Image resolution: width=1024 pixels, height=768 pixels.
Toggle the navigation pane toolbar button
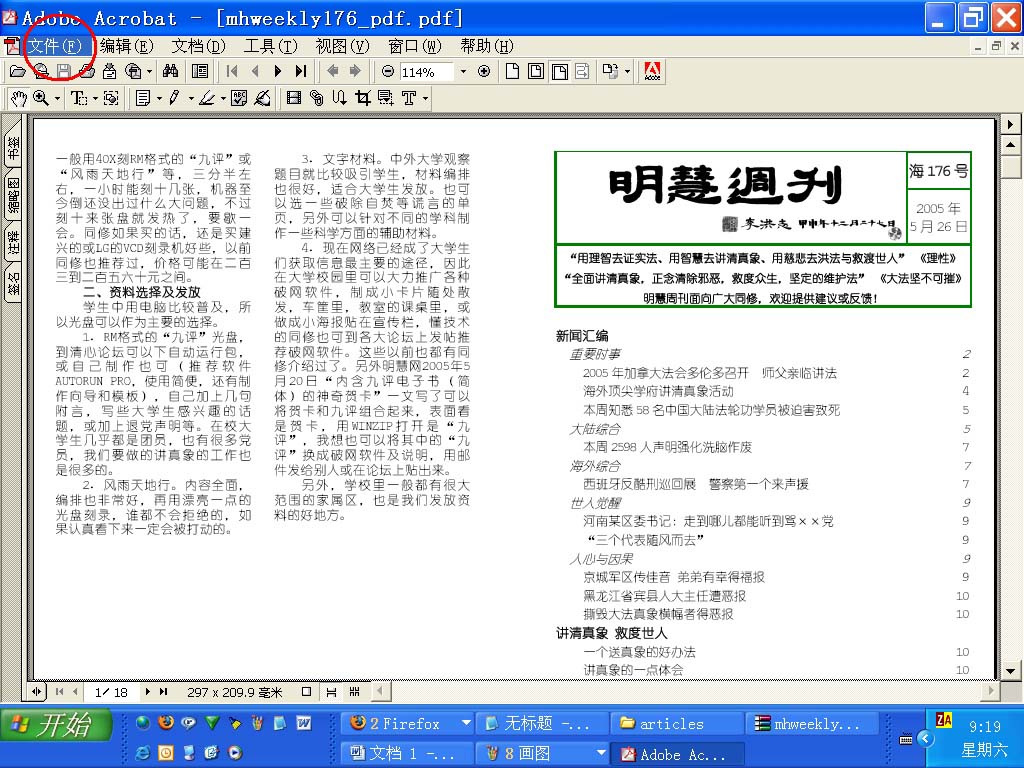pos(200,71)
